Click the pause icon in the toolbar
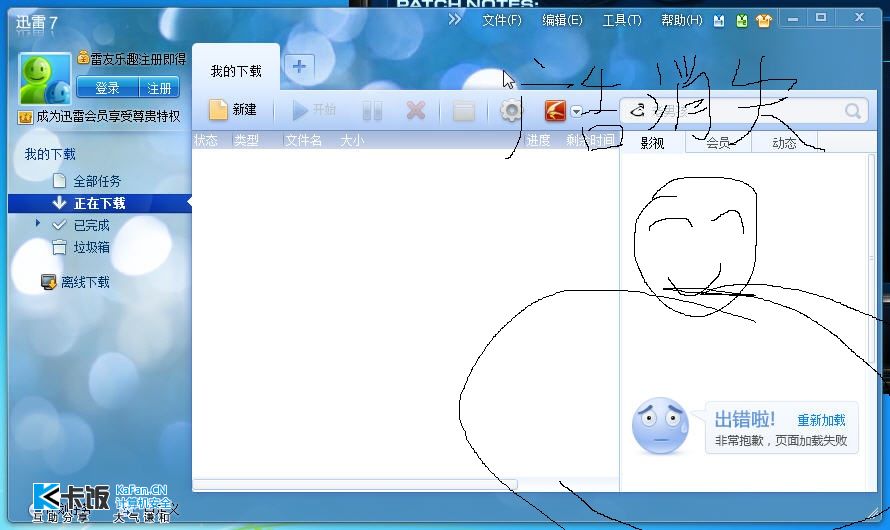890x530 pixels. pos(372,111)
